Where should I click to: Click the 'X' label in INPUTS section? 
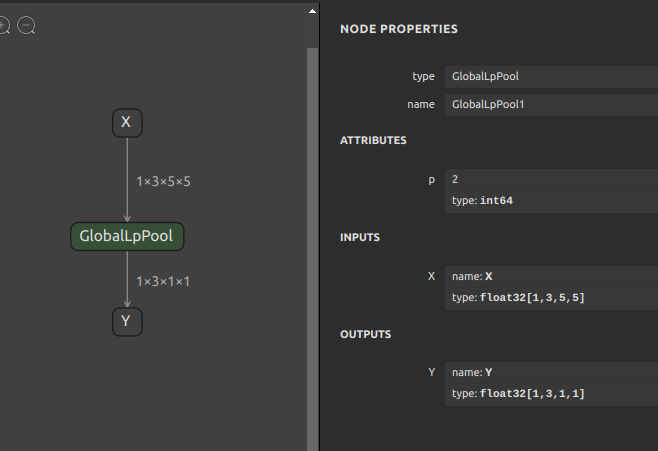431,276
